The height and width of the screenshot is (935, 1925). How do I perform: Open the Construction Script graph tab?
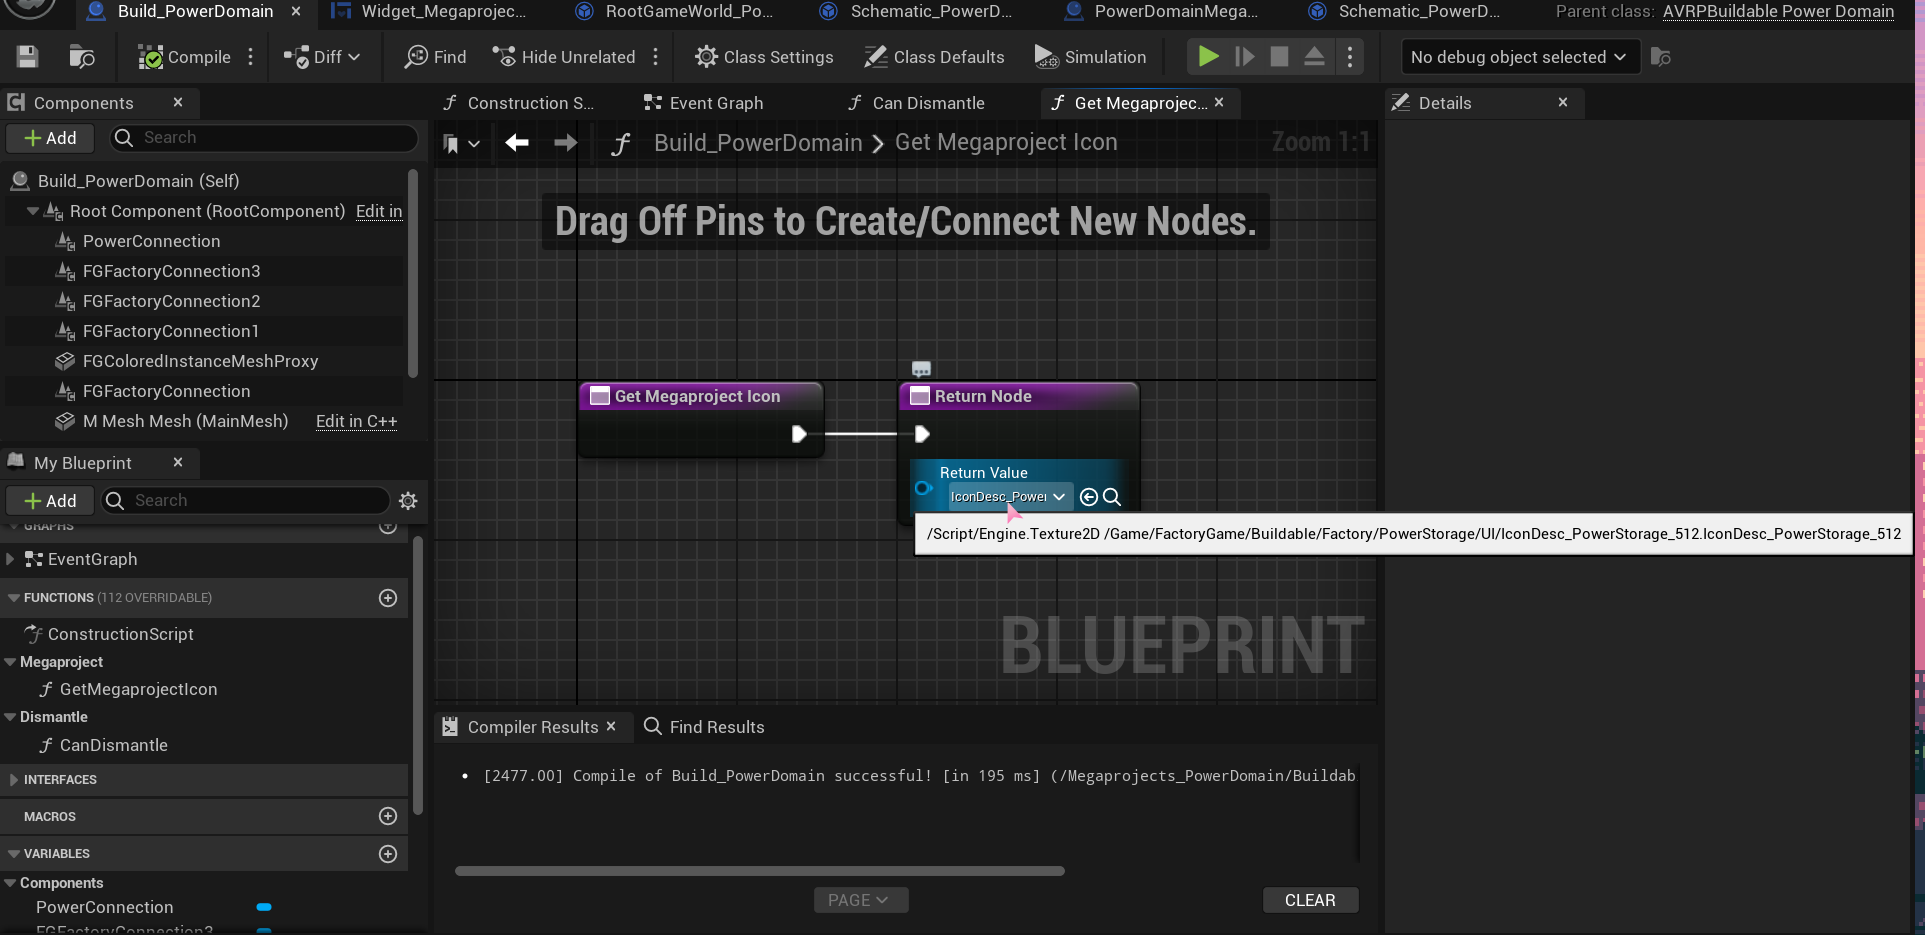(x=519, y=103)
